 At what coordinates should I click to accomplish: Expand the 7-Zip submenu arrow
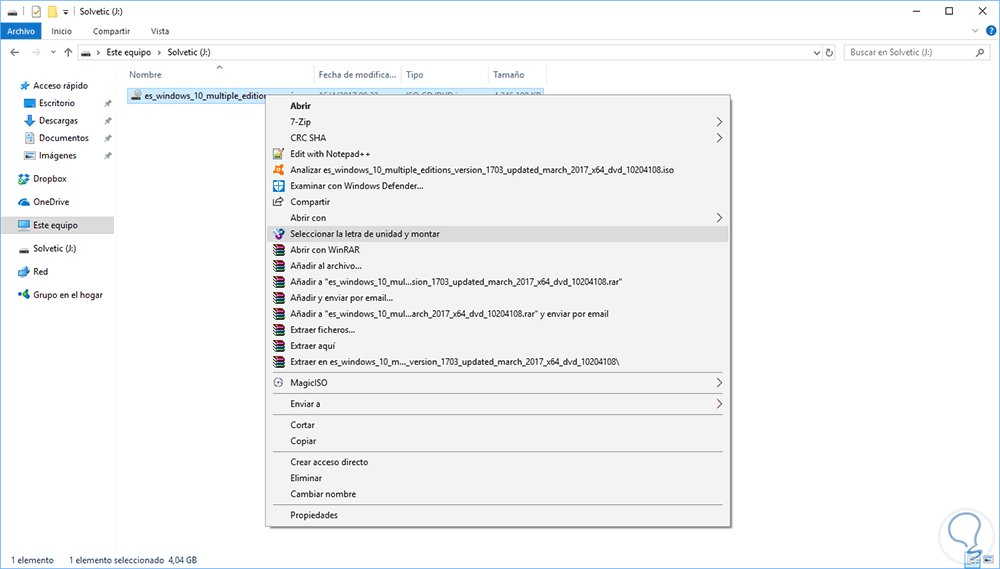click(719, 122)
